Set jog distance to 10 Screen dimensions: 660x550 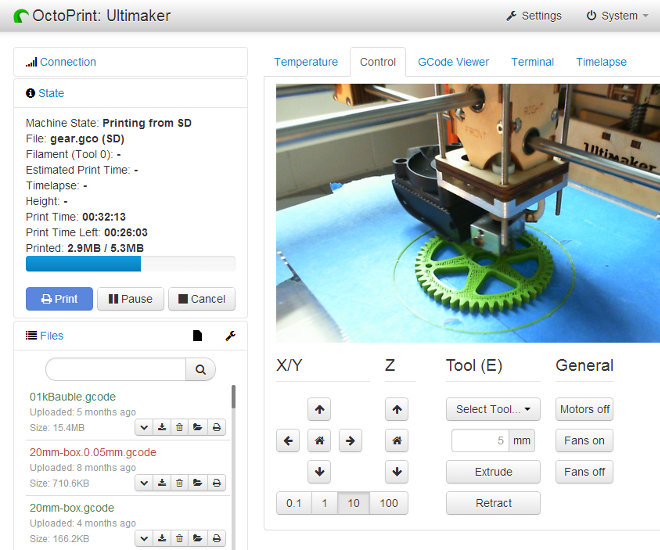[x=354, y=503]
